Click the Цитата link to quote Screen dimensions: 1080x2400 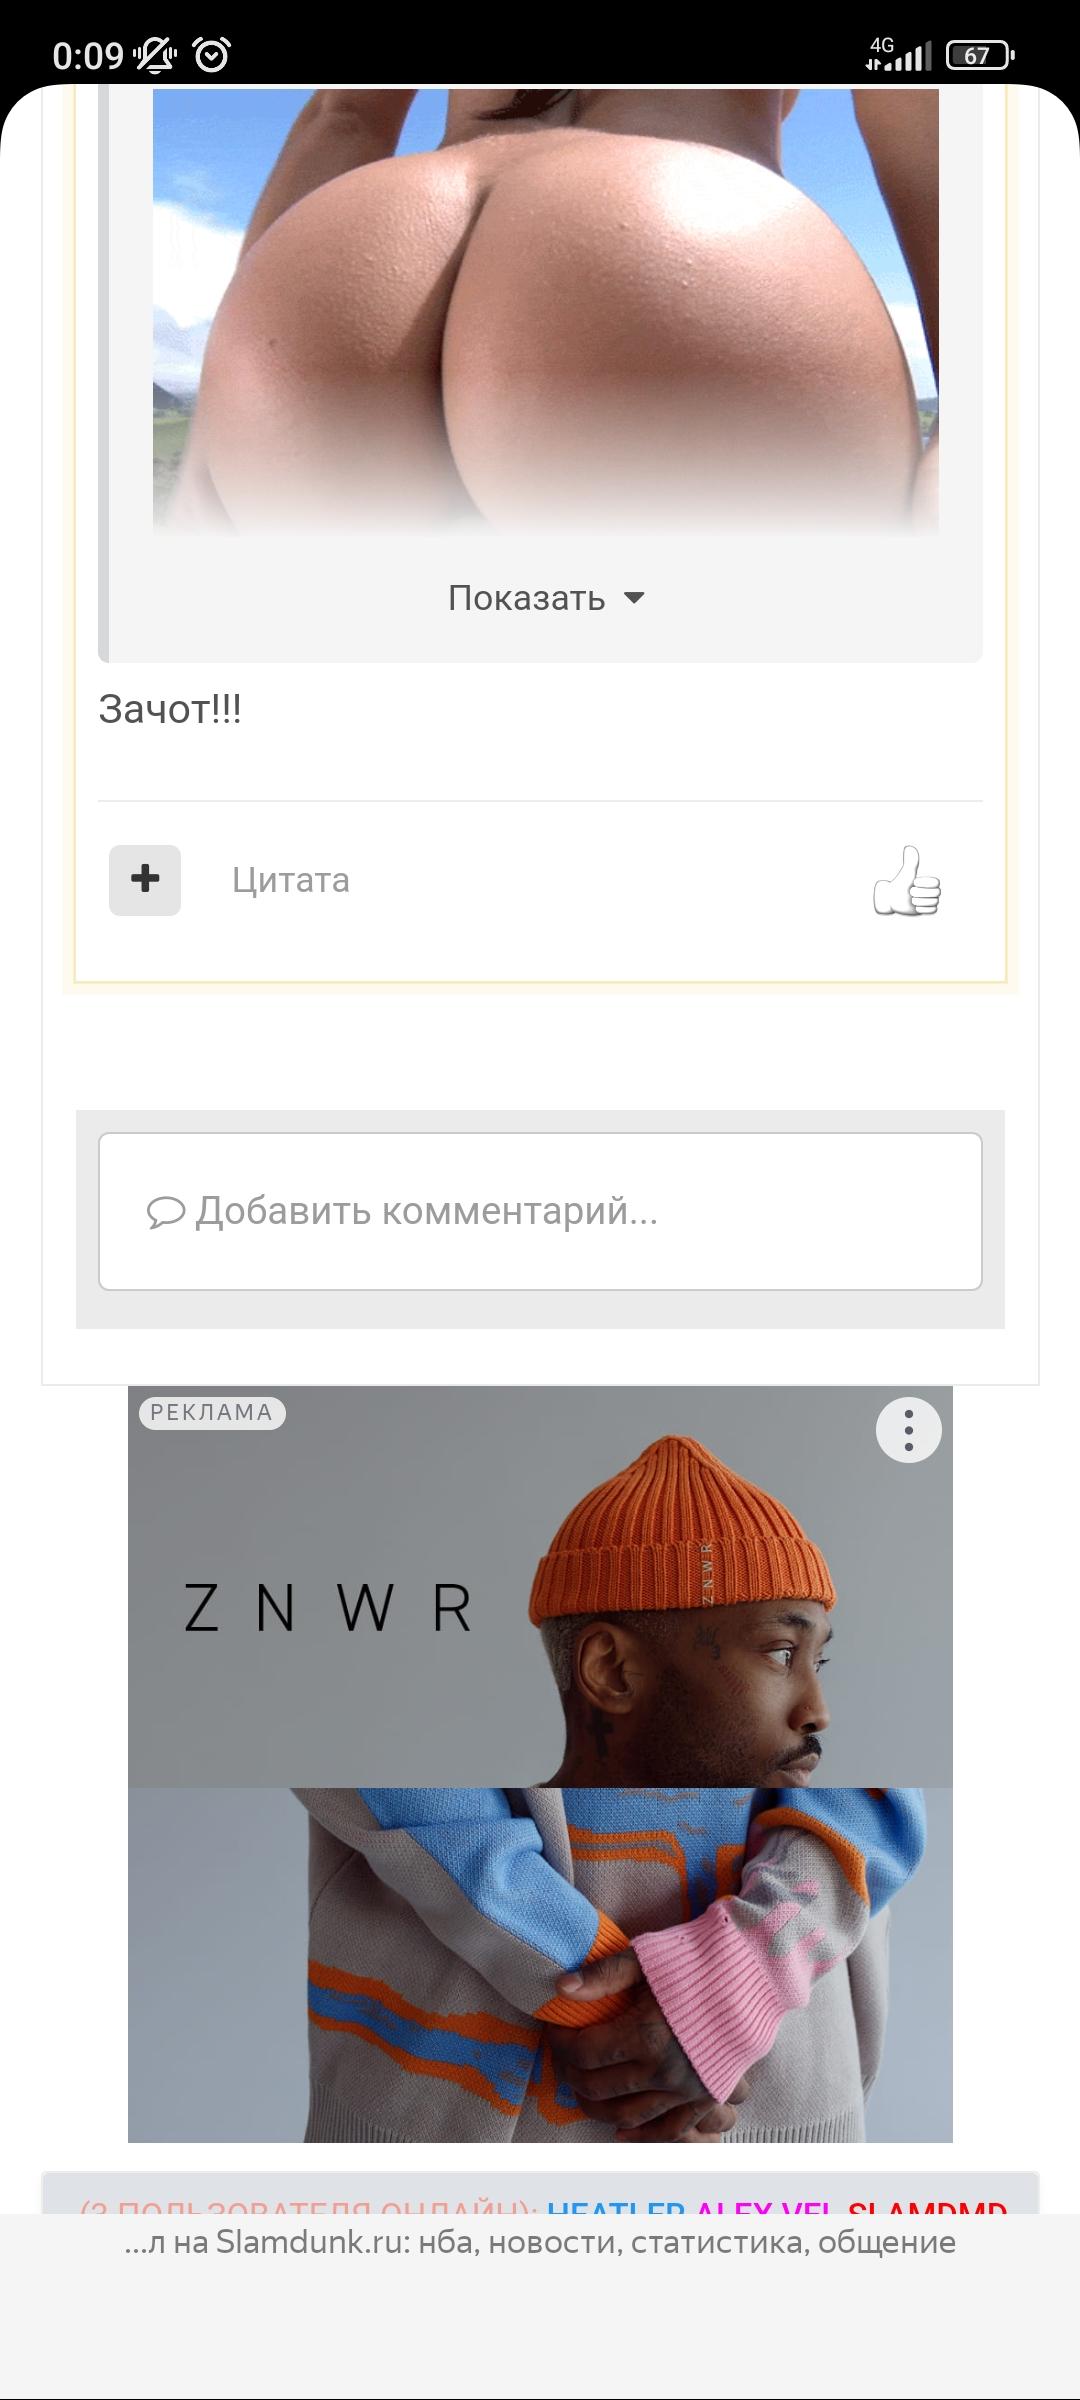coord(291,880)
